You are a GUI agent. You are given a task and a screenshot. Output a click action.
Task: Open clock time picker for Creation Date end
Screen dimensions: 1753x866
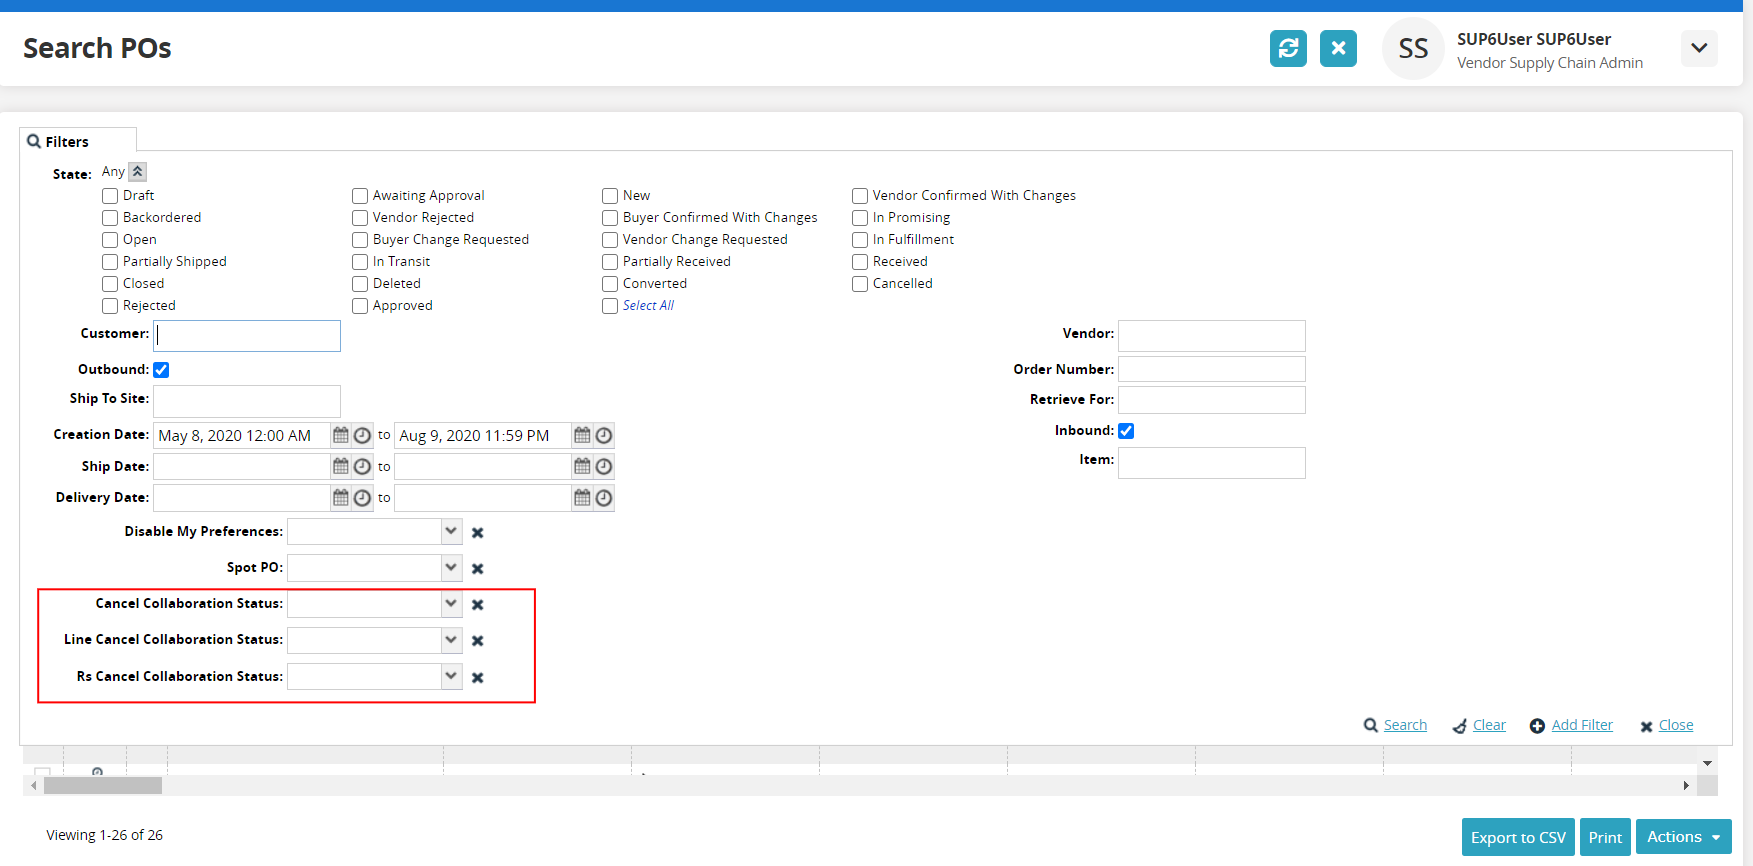[604, 436]
